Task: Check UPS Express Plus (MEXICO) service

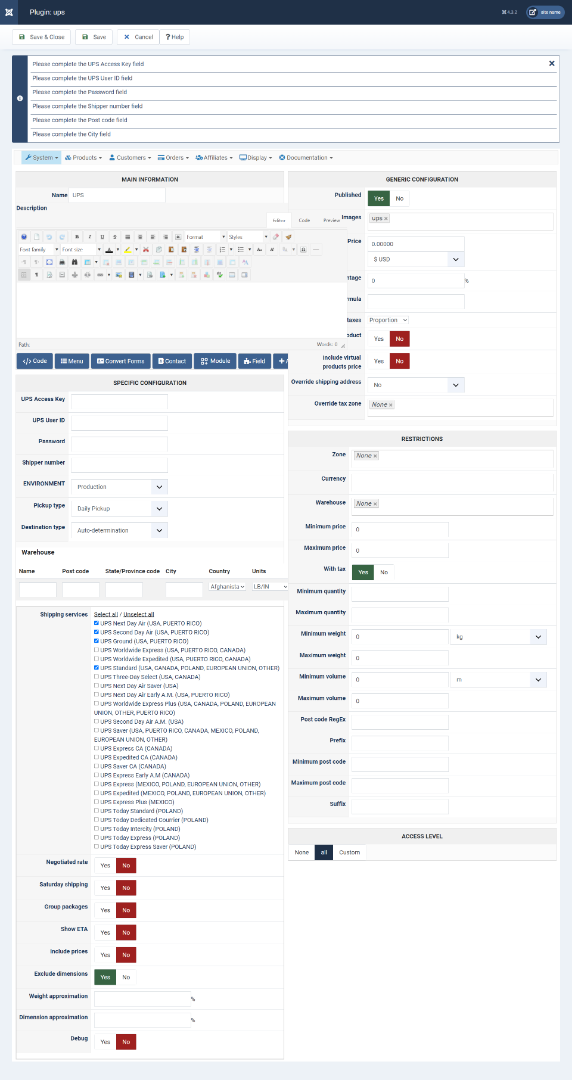Action: [x=96, y=802]
